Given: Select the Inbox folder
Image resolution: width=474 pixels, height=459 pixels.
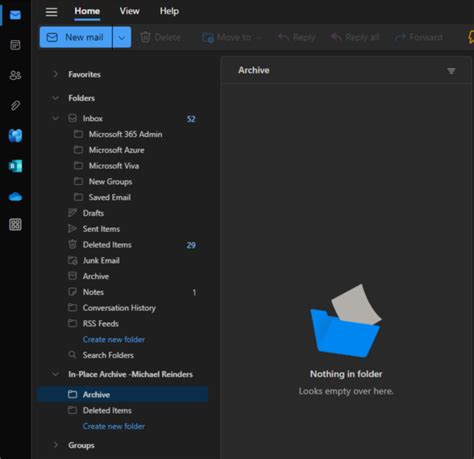Looking at the screenshot, I should pyautogui.click(x=123, y=118).
